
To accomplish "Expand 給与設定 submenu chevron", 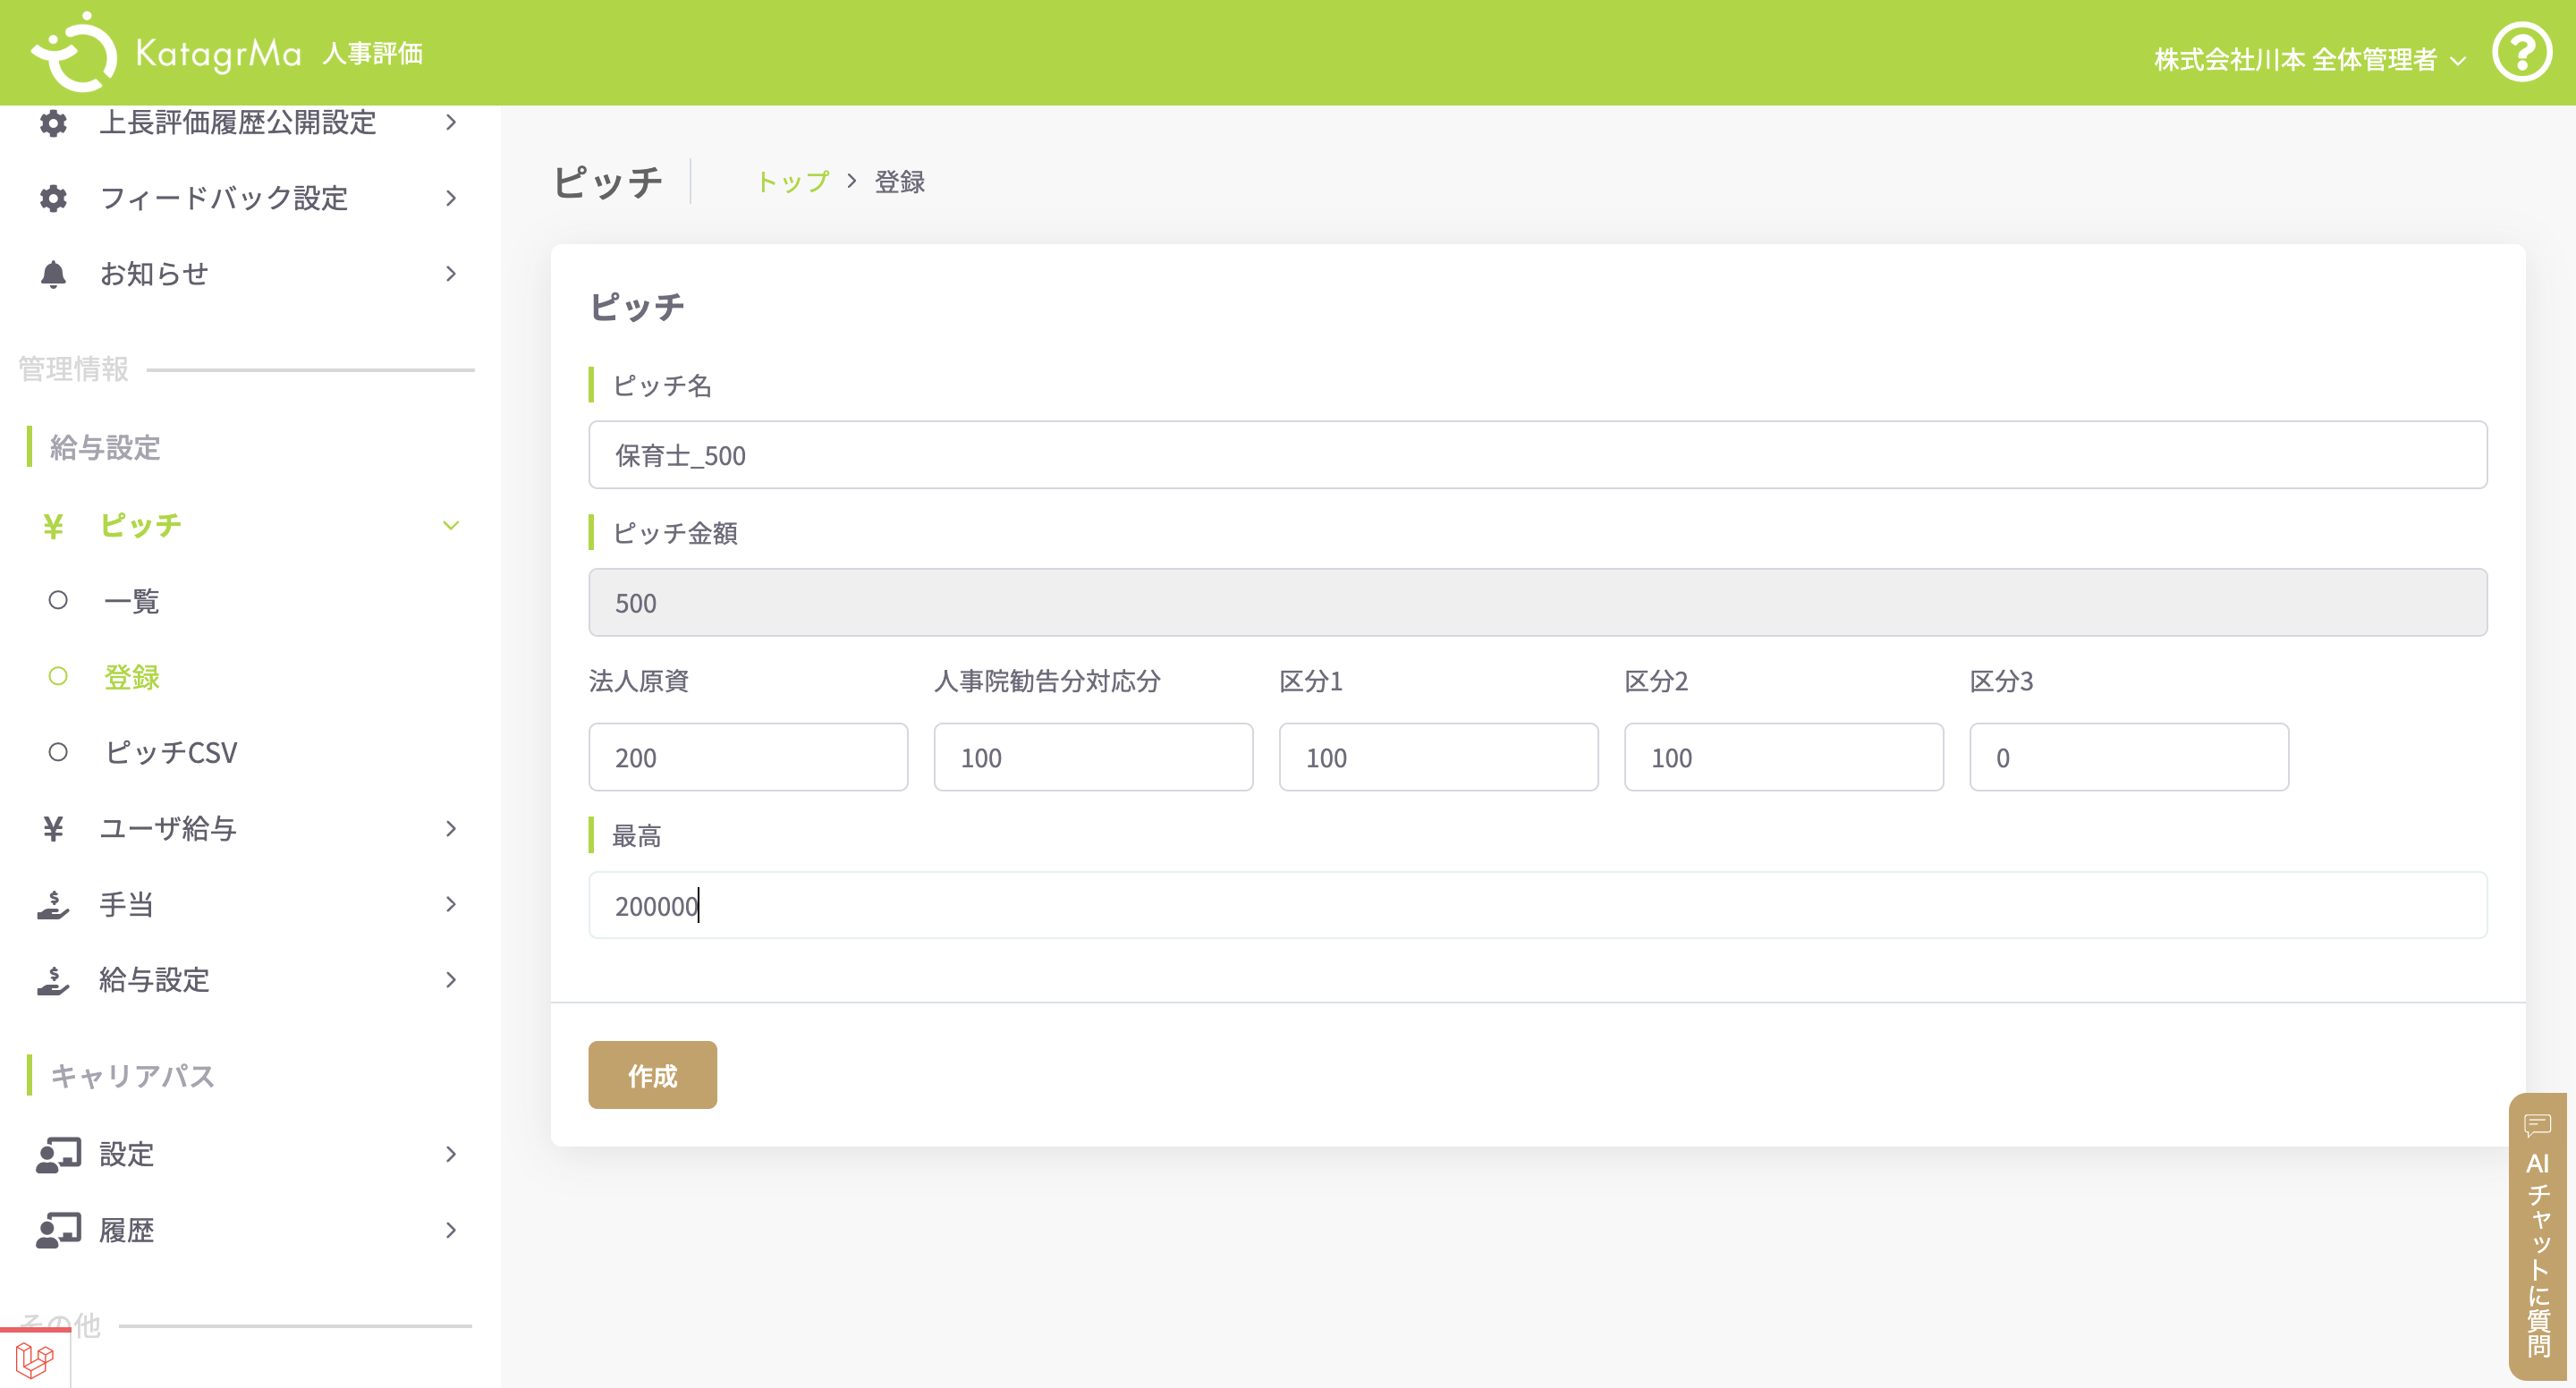I will 451,980.
